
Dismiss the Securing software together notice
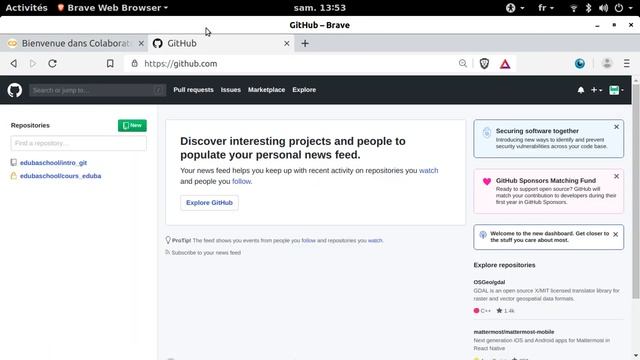(x=616, y=127)
